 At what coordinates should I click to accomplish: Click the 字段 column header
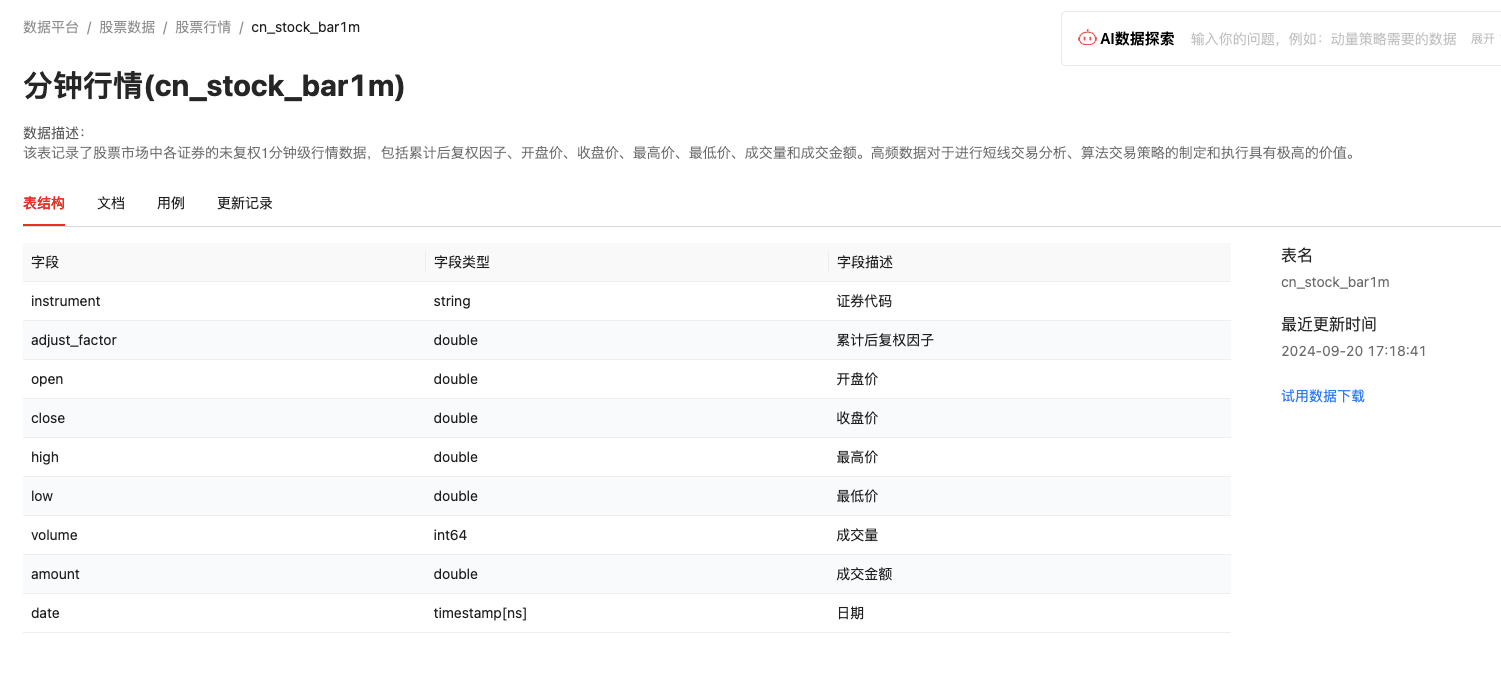45,262
